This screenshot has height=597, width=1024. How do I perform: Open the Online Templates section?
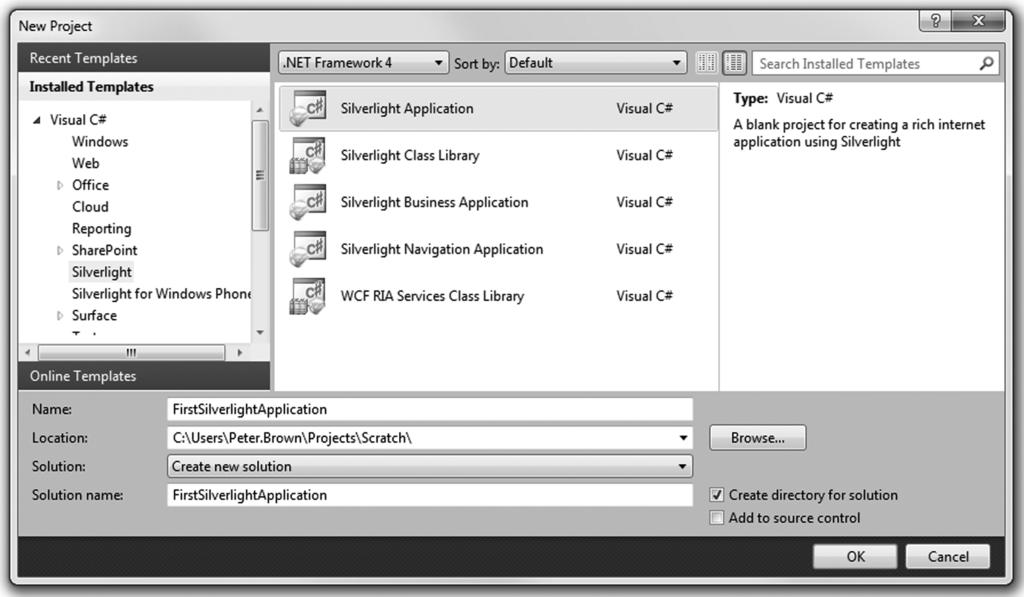click(x=144, y=376)
